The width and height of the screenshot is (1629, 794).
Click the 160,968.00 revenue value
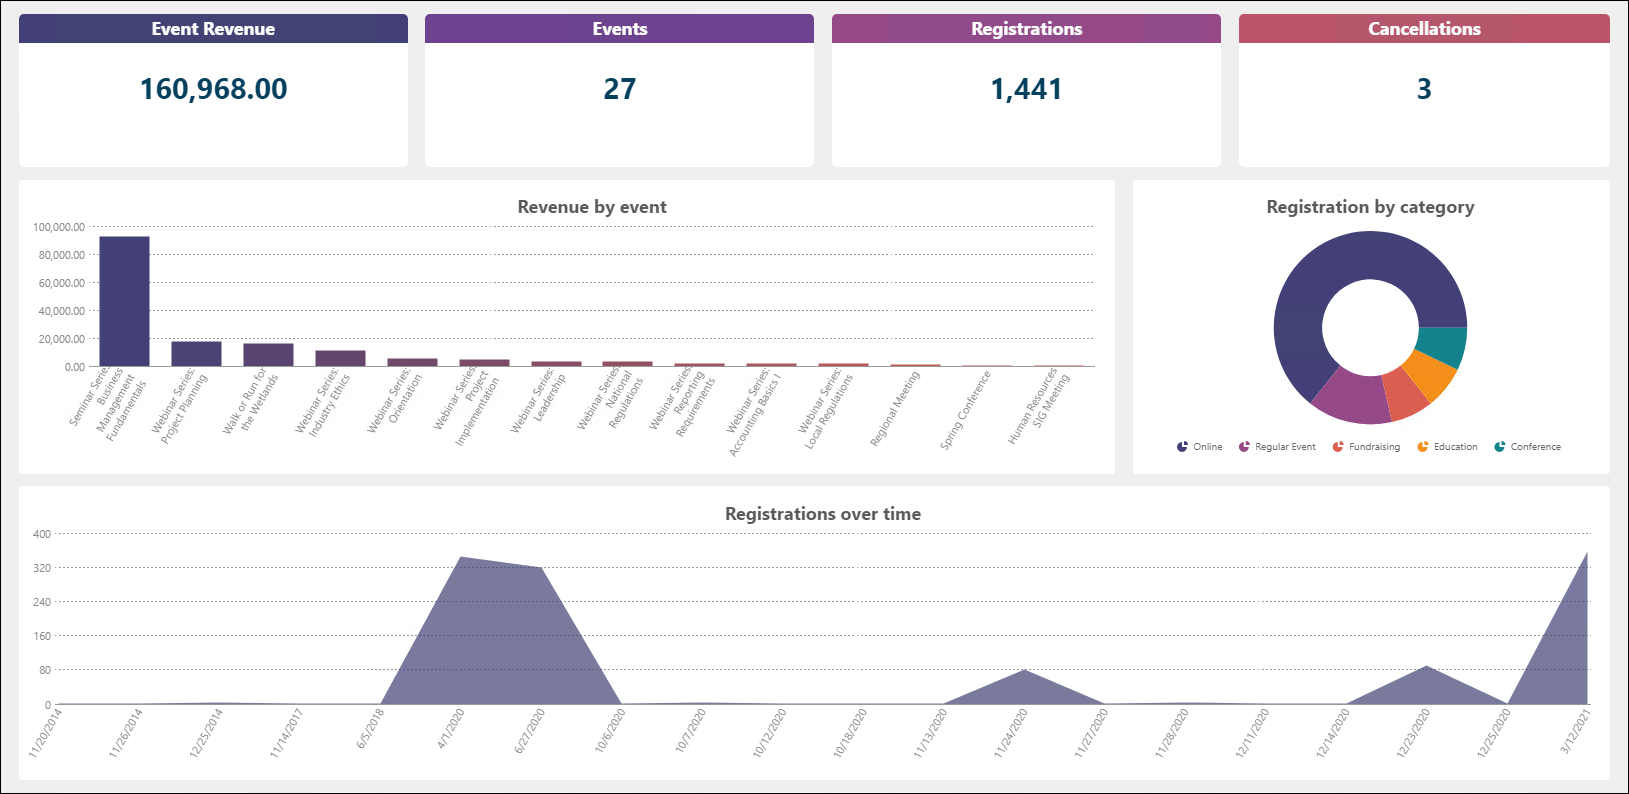pos(213,89)
